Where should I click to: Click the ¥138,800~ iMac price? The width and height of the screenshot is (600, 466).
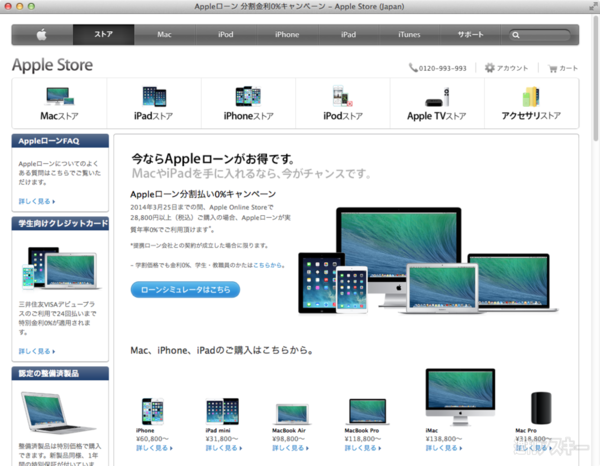click(444, 439)
